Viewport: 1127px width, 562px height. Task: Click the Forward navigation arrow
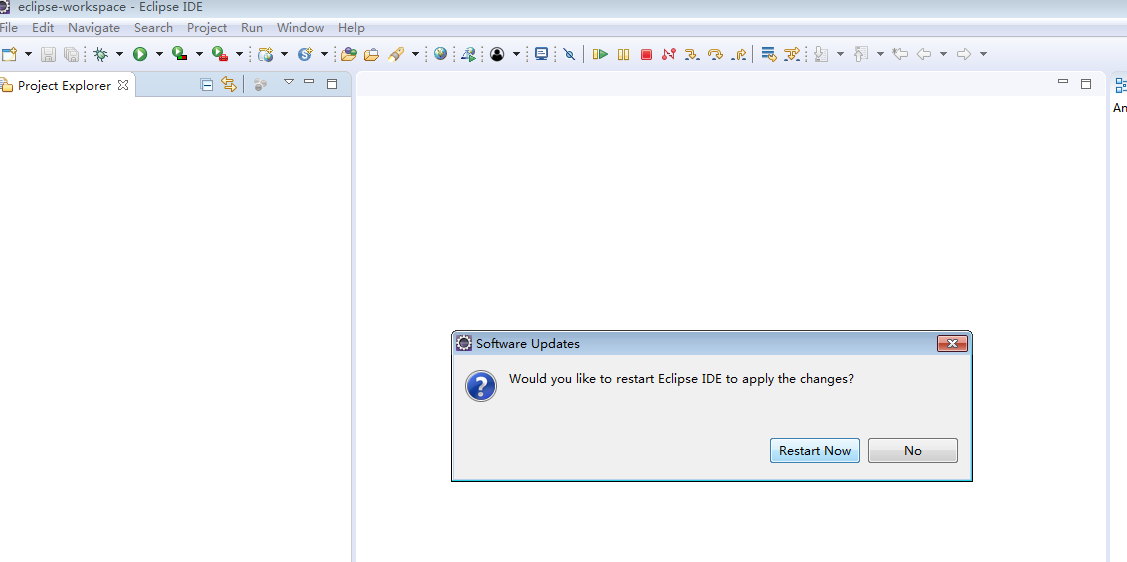pyautogui.click(x=964, y=54)
